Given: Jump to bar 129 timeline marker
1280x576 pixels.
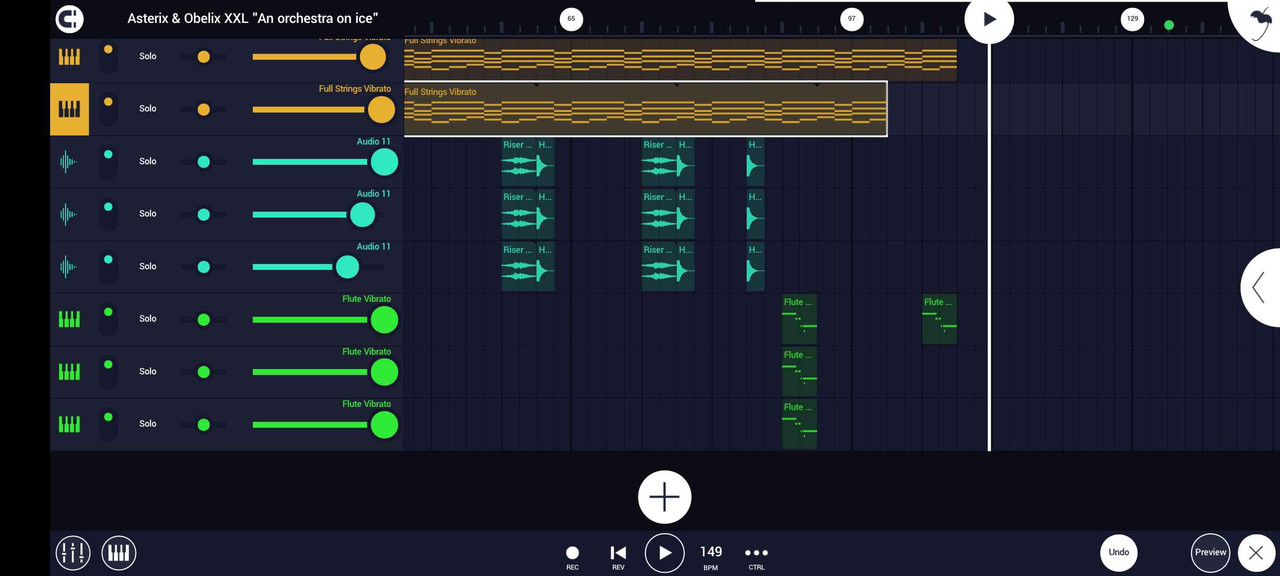Looking at the screenshot, I should (1132, 18).
